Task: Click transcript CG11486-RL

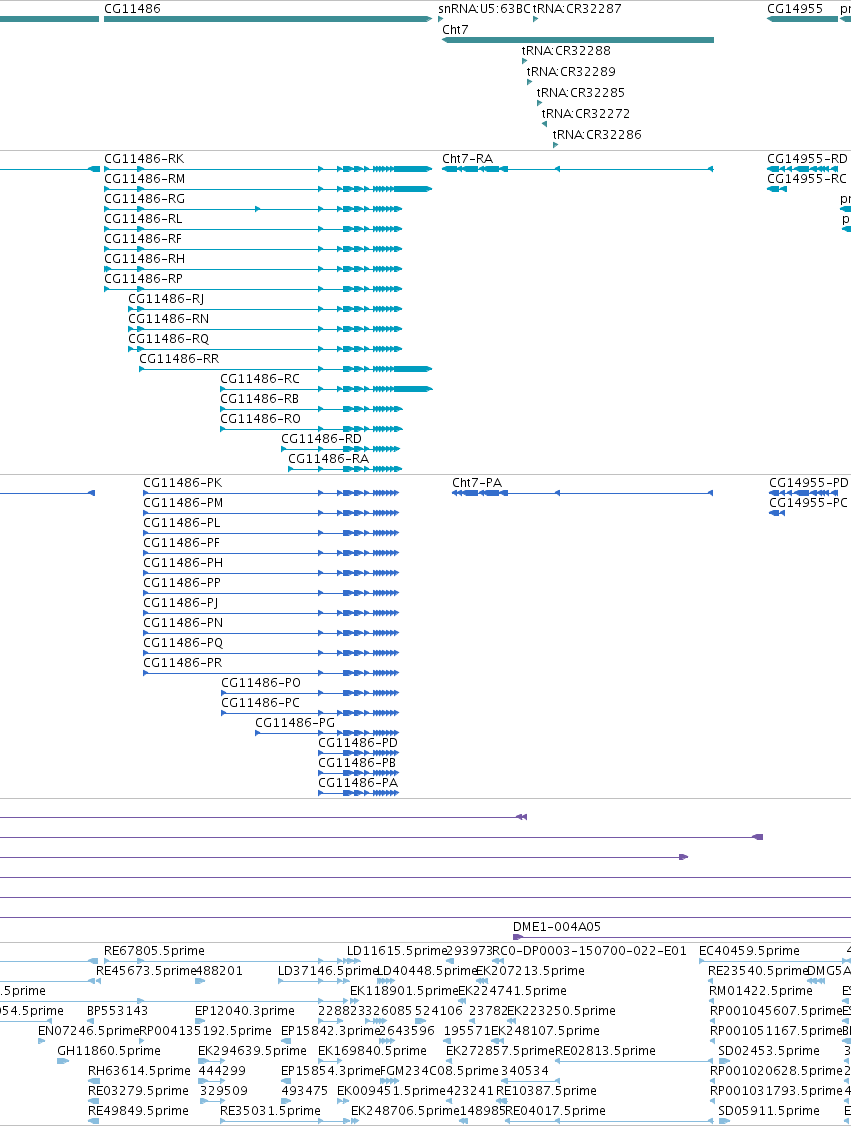Action: click(x=144, y=219)
